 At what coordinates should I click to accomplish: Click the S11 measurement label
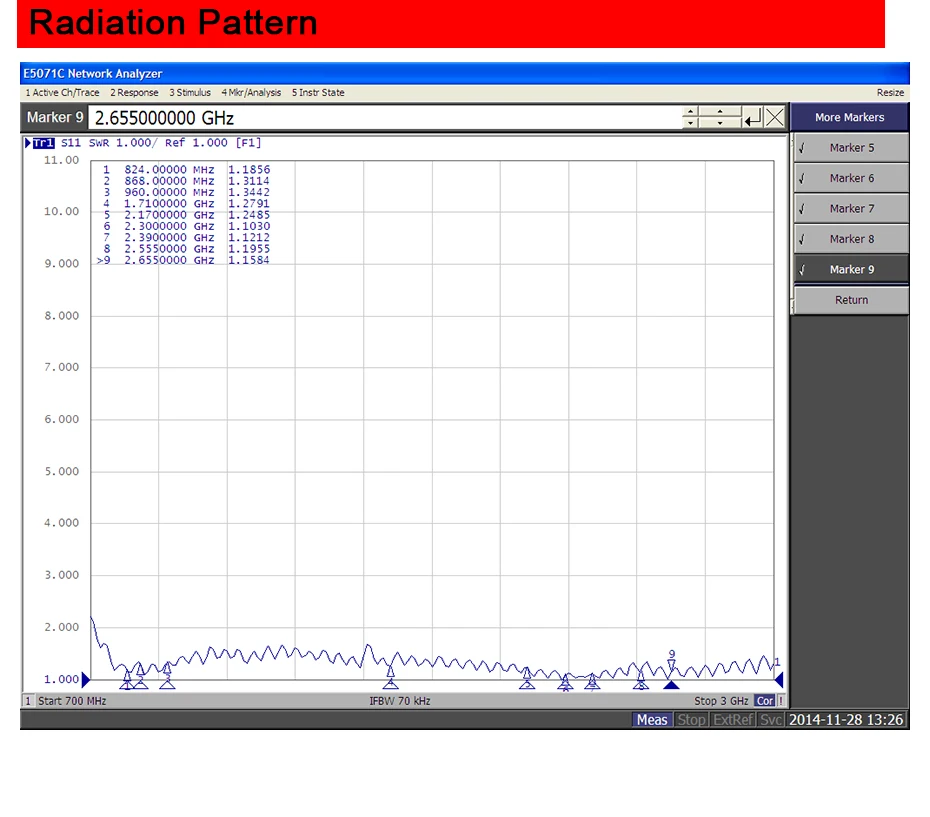[x=71, y=142]
